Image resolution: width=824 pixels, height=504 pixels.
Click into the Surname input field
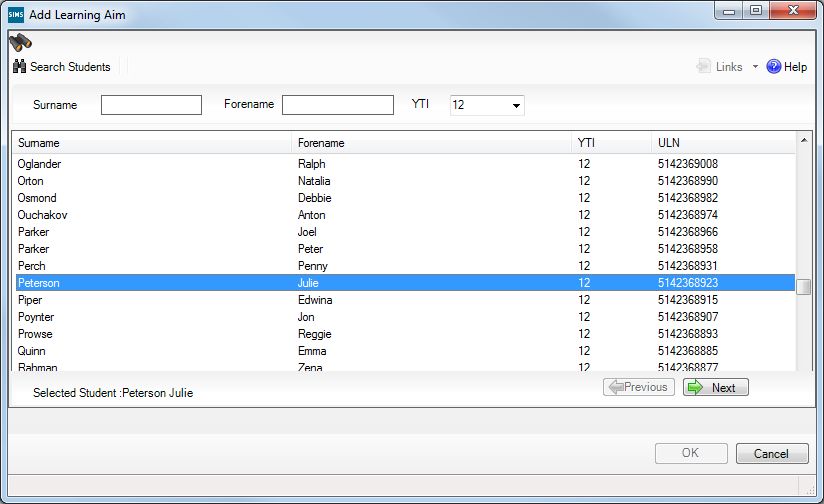(x=151, y=105)
